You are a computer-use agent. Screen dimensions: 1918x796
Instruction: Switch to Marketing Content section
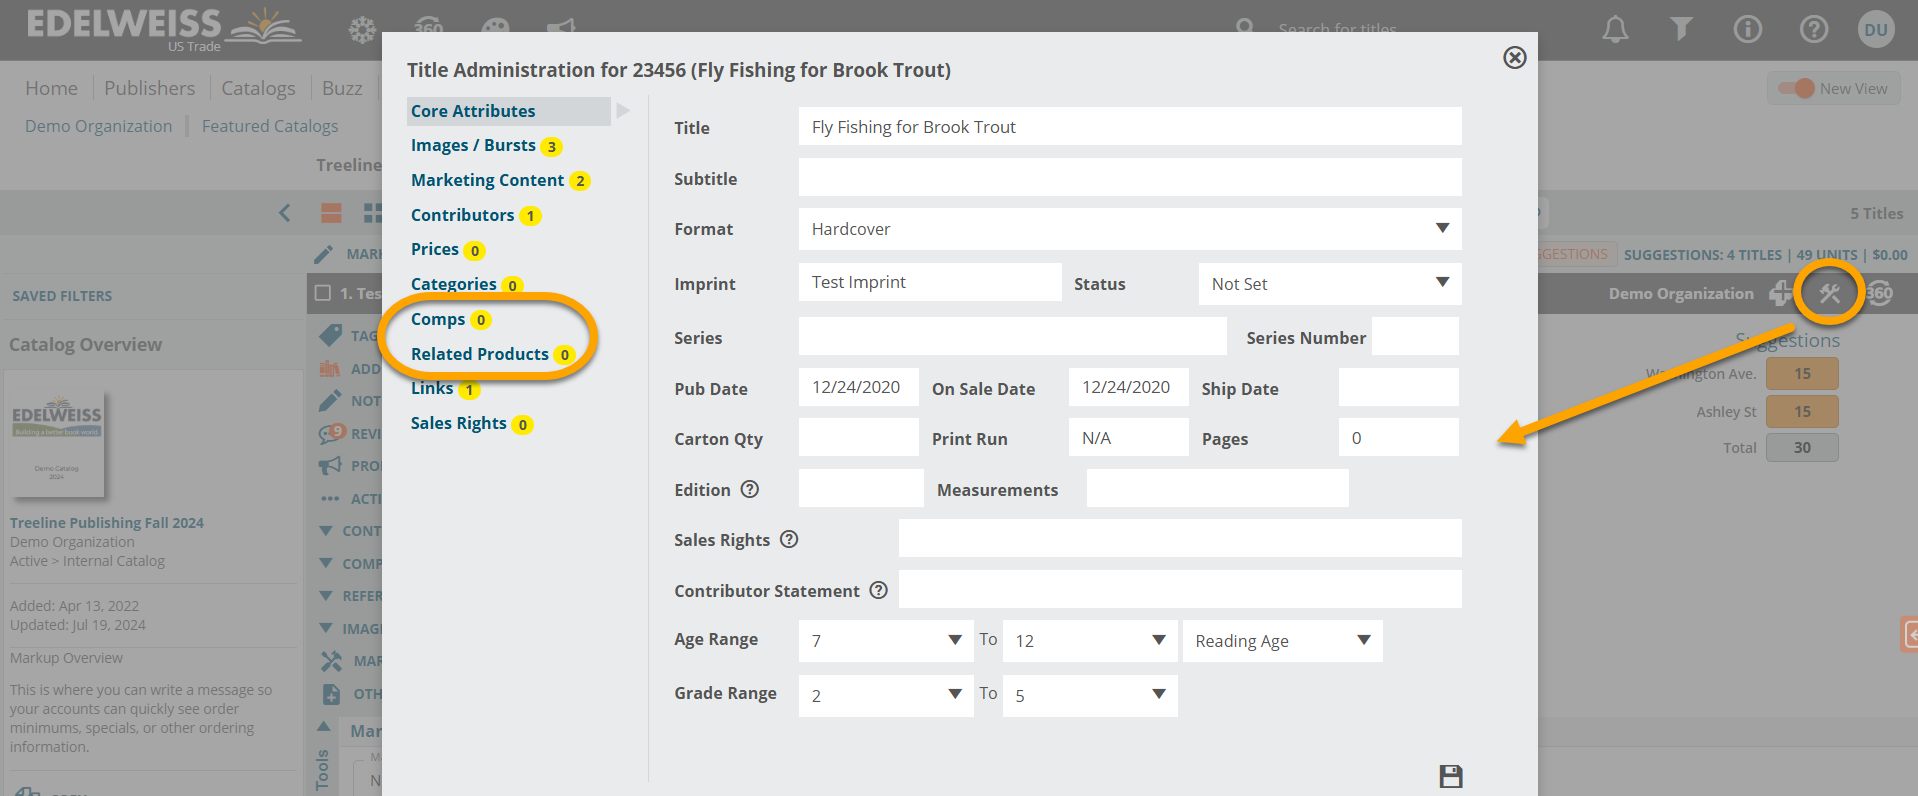point(487,180)
